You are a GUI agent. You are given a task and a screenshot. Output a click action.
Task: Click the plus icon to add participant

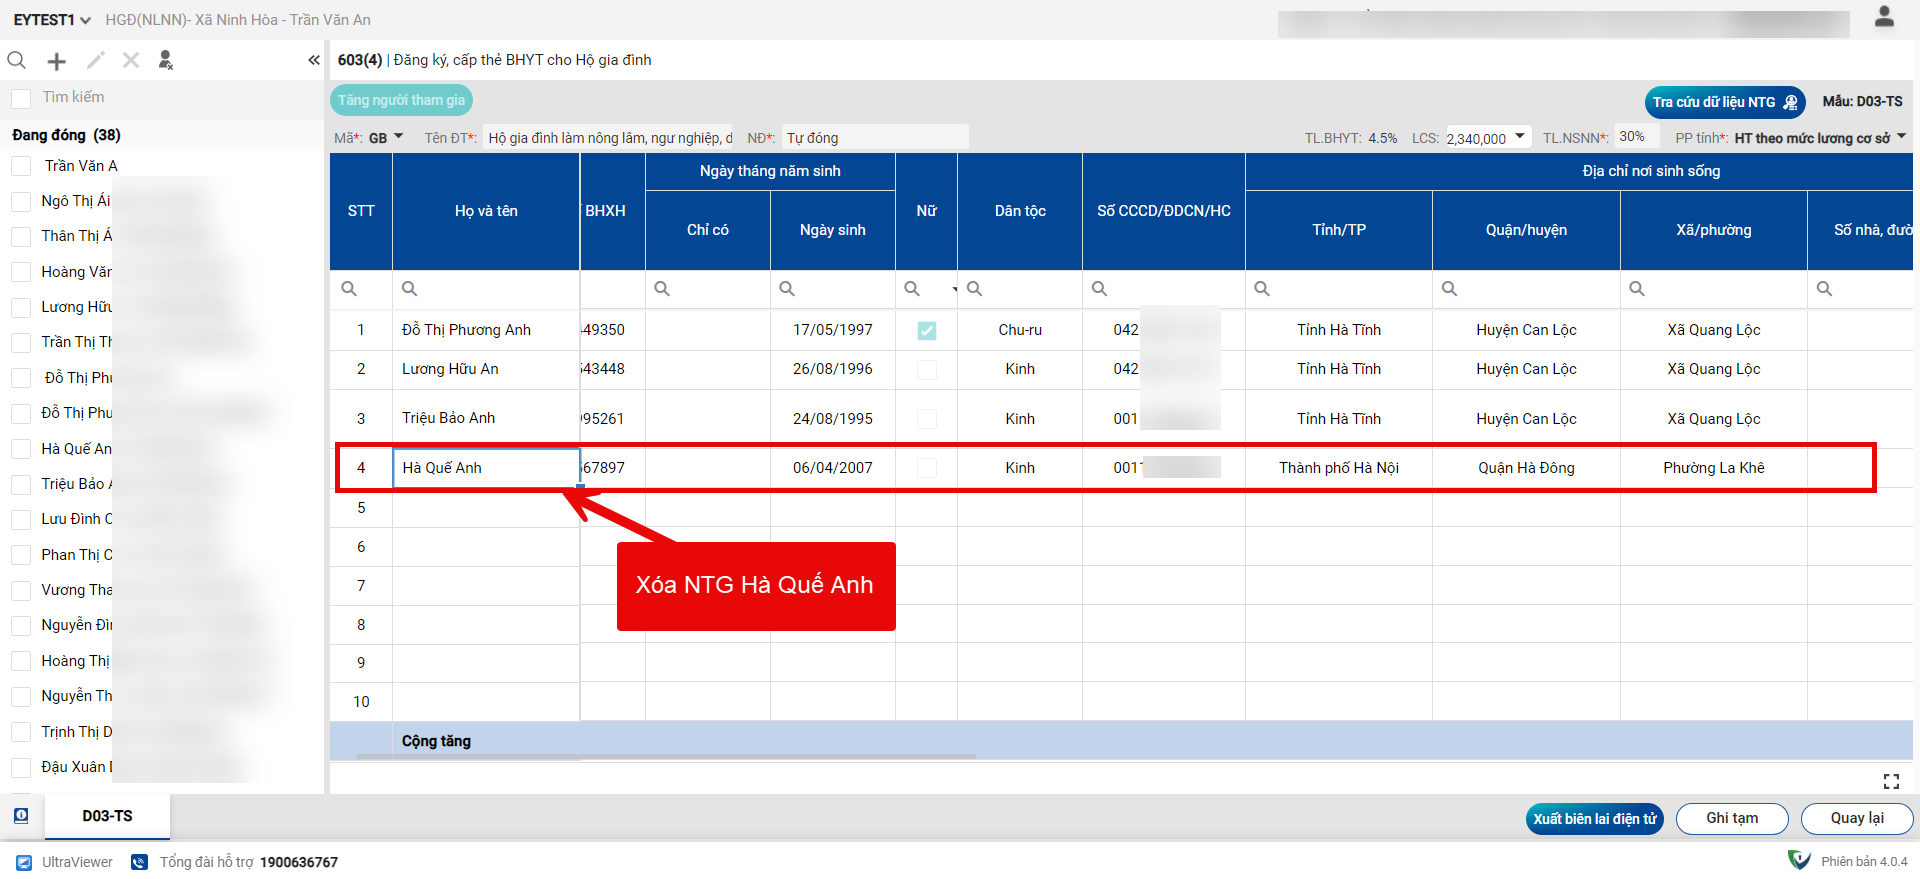[x=57, y=61]
